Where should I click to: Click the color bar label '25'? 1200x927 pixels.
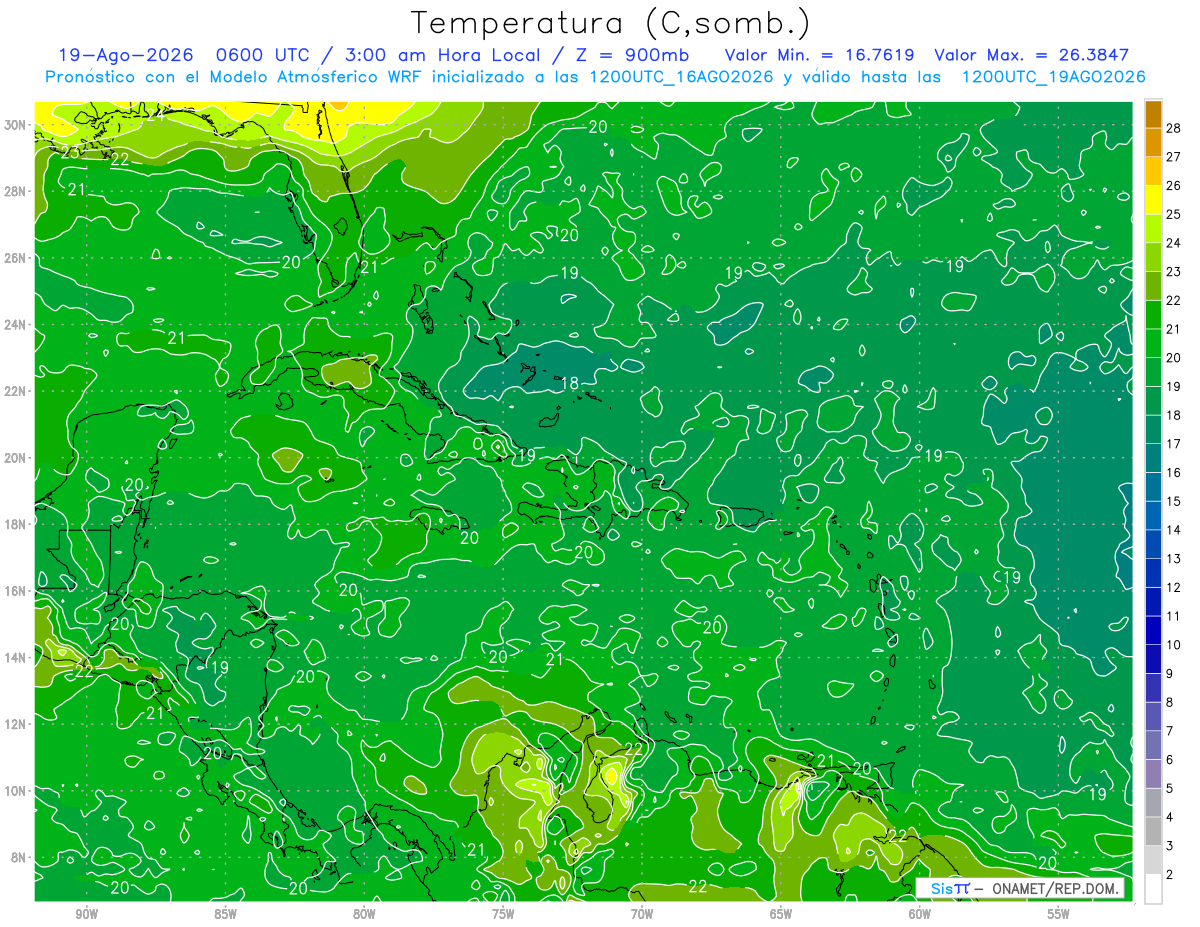click(1174, 214)
